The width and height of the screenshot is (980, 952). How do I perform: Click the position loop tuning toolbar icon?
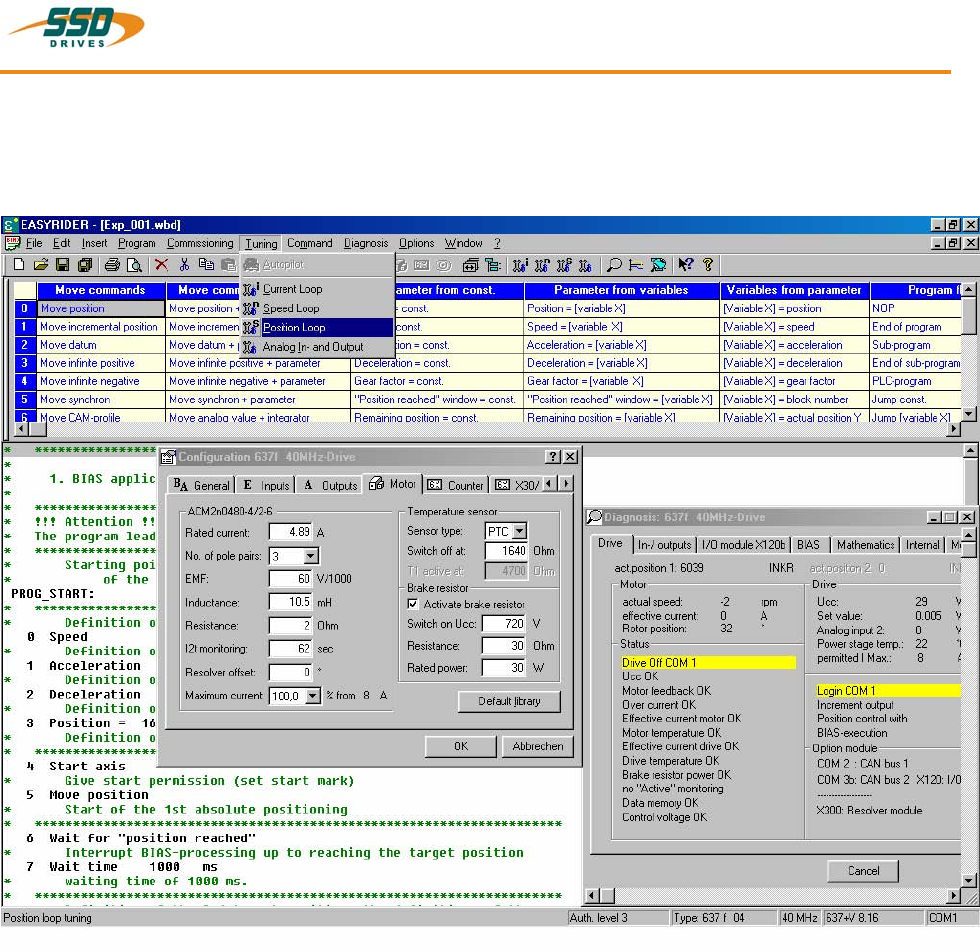pyautogui.click(x=564, y=265)
